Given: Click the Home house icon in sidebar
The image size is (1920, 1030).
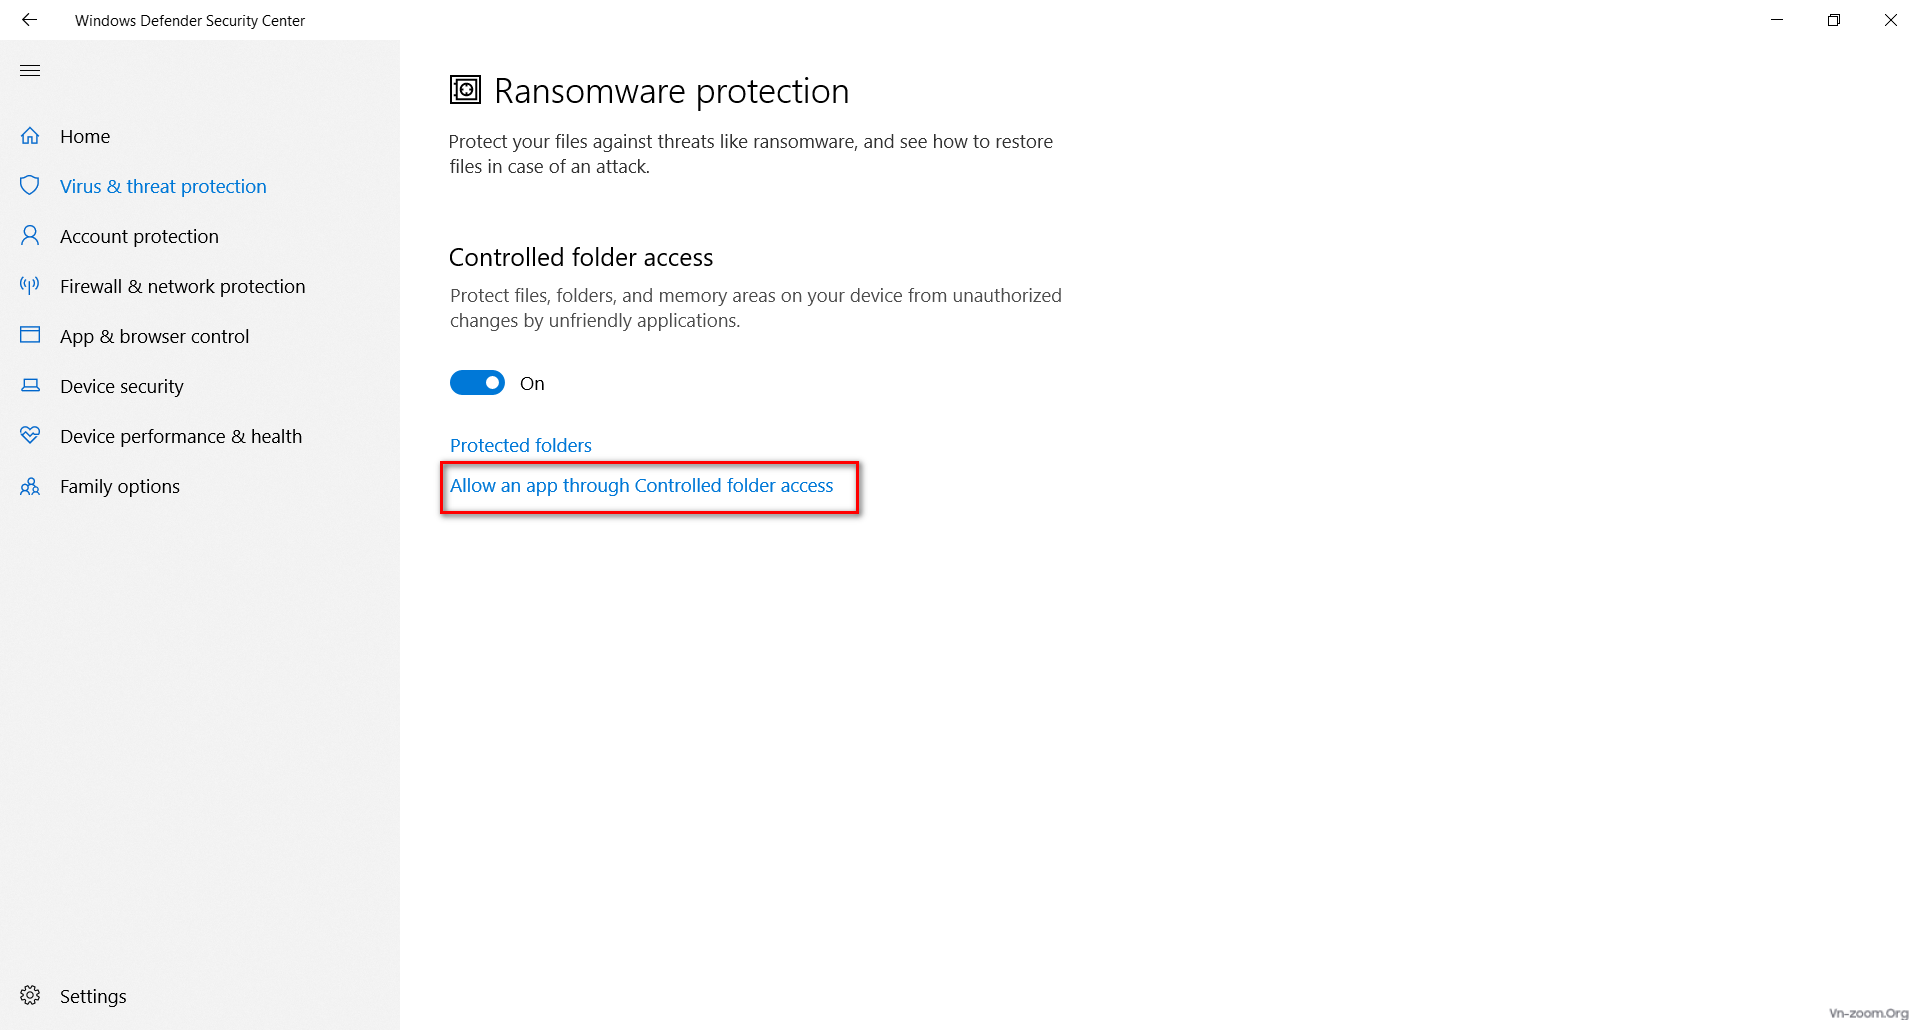Looking at the screenshot, I should [x=30, y=136].
